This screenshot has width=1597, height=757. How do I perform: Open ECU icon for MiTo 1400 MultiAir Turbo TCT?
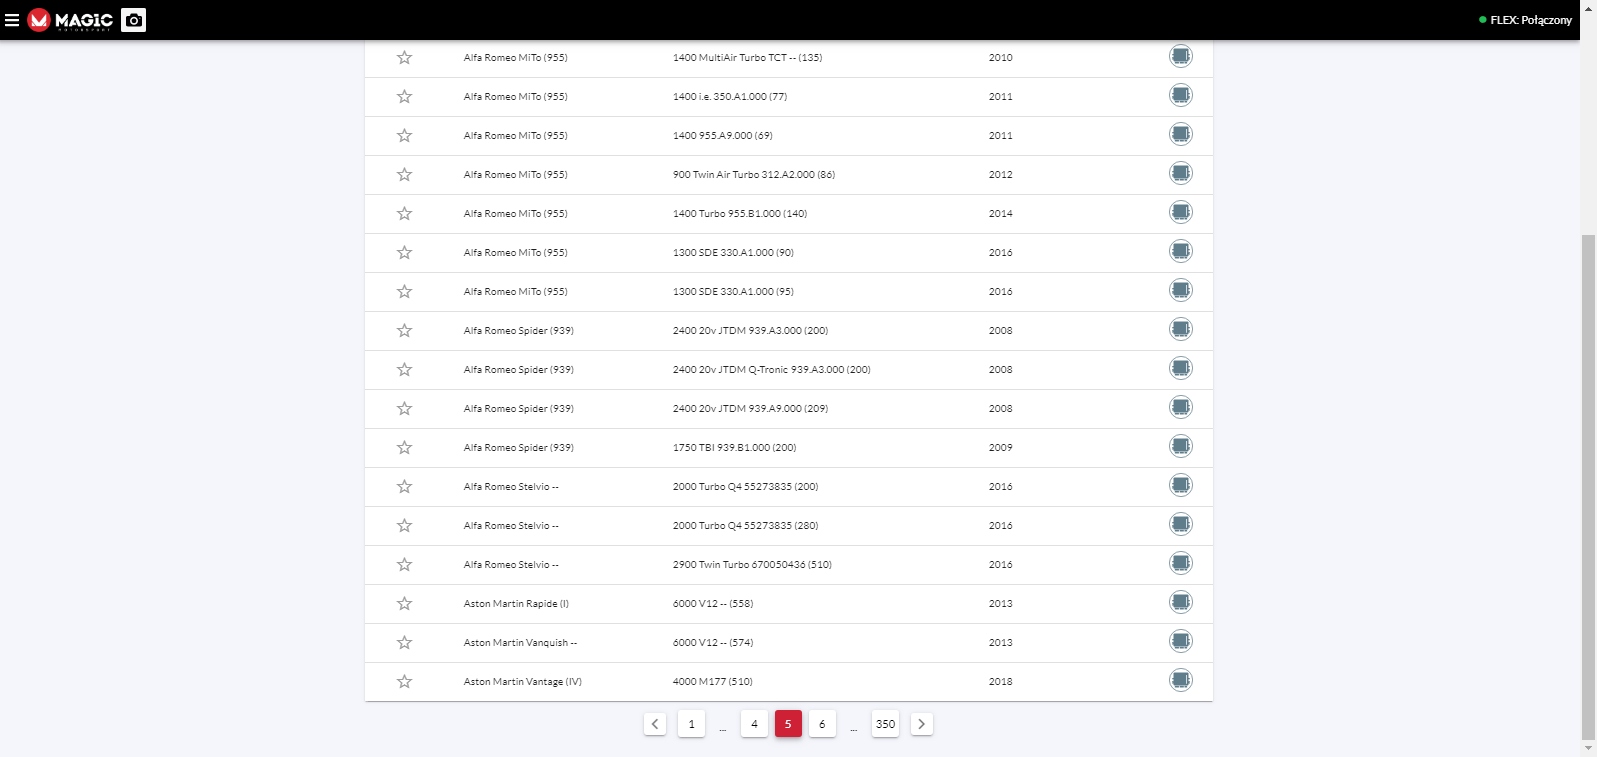1181,56
